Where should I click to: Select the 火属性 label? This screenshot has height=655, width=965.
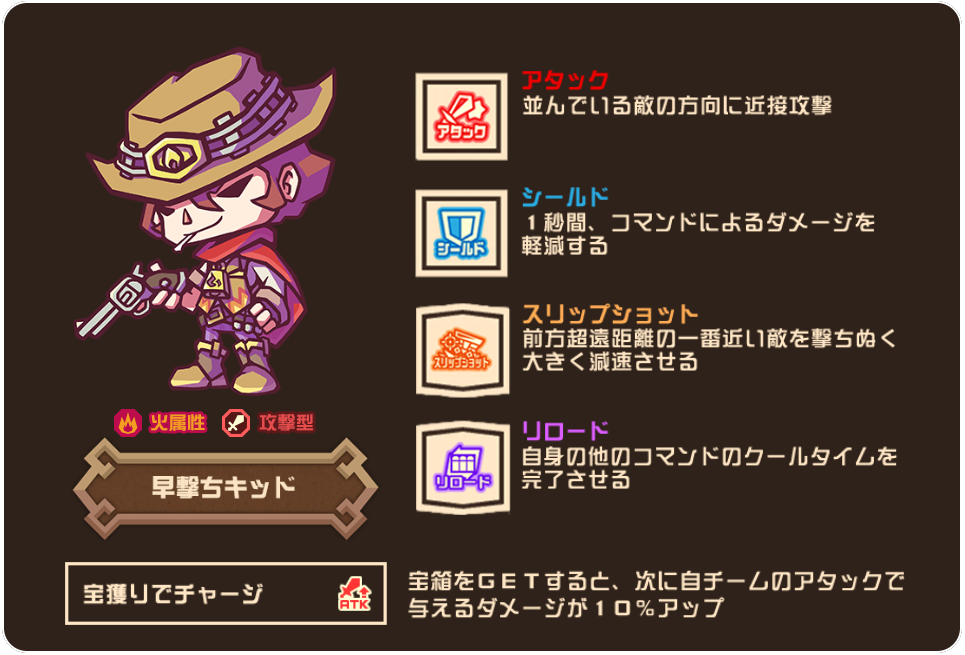177,423
